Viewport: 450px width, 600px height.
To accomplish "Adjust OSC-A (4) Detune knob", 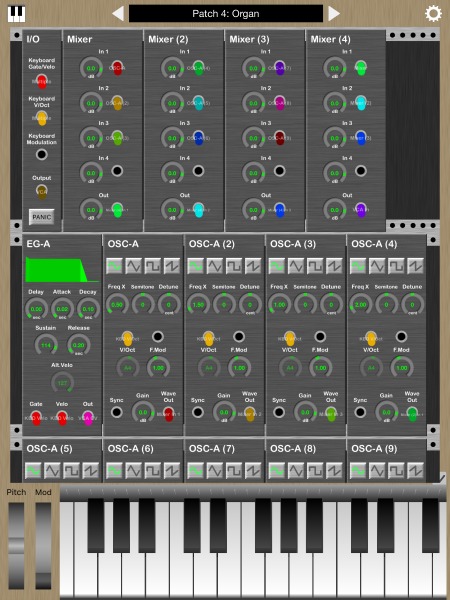I will [x=412, y=305].
